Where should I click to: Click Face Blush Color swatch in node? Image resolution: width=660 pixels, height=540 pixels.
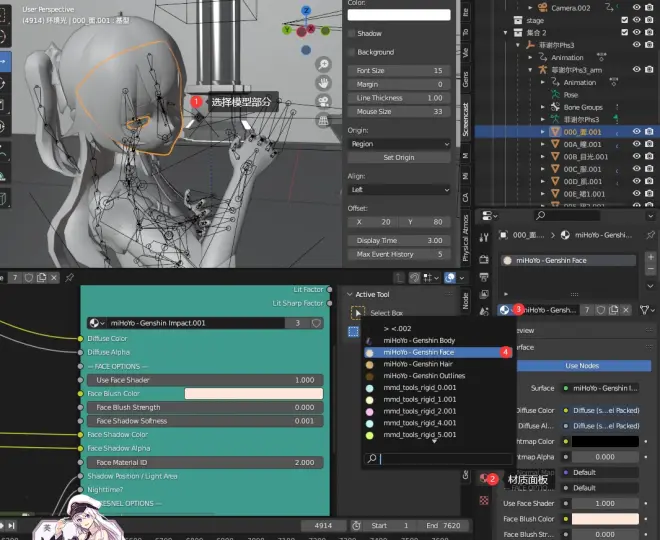coord(254,394)
